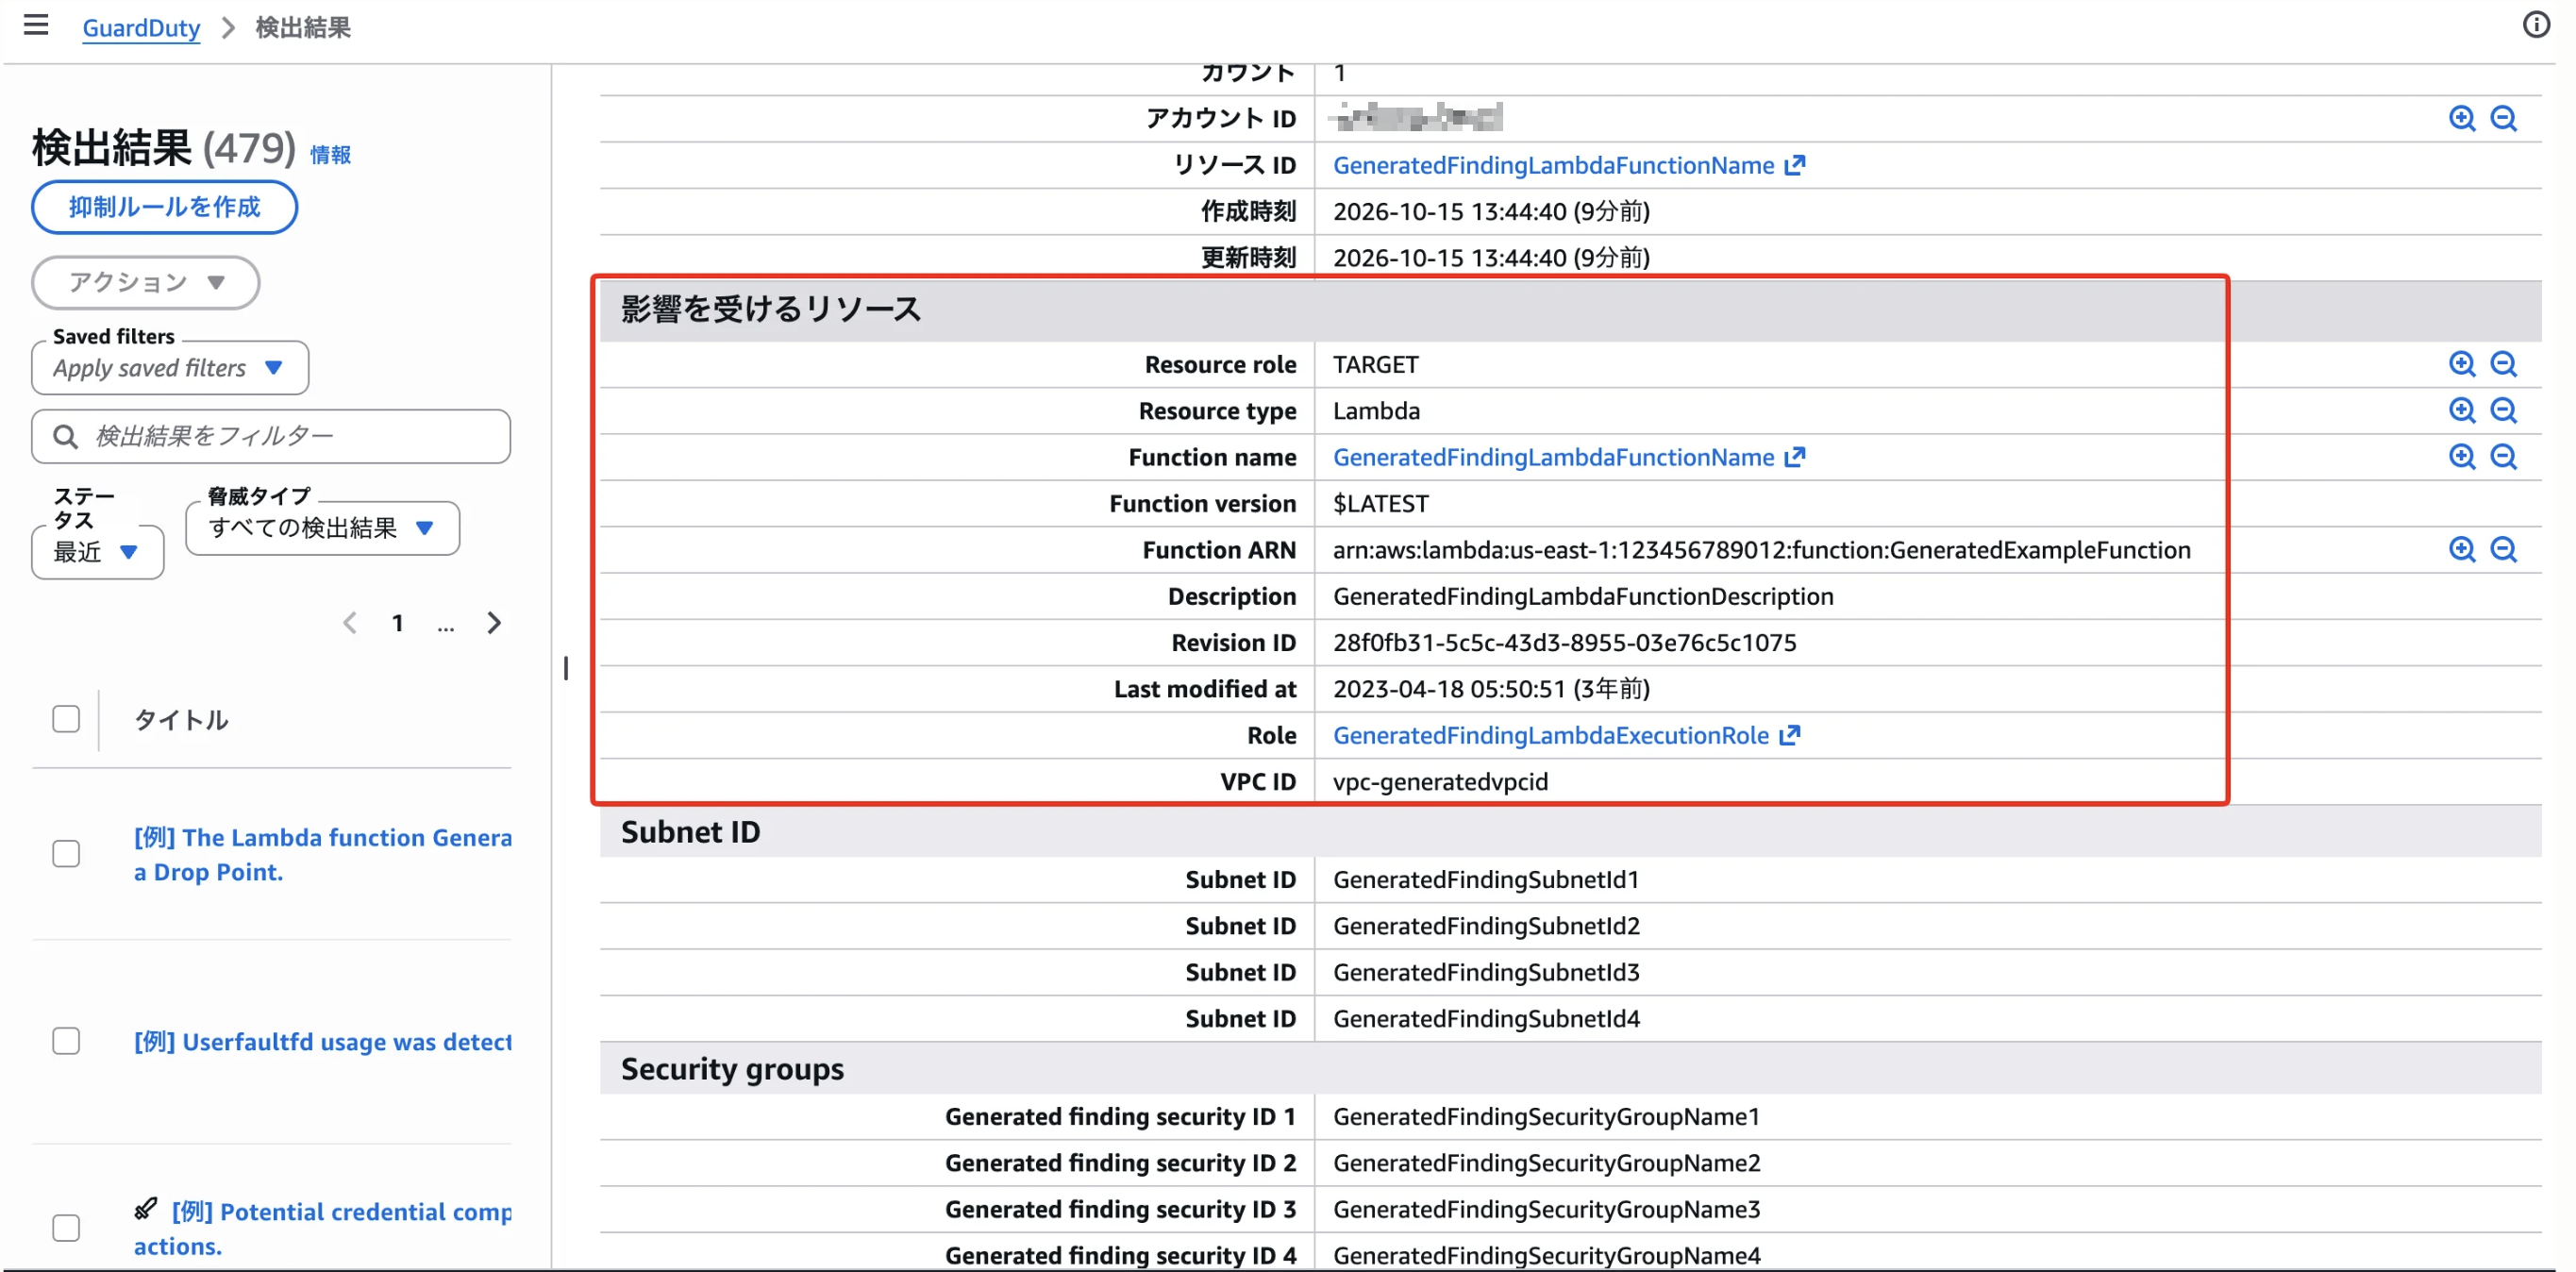
Task: Check the Lambda function Drop Point finding
Action: pyautogui.click(x=66, y=853)
